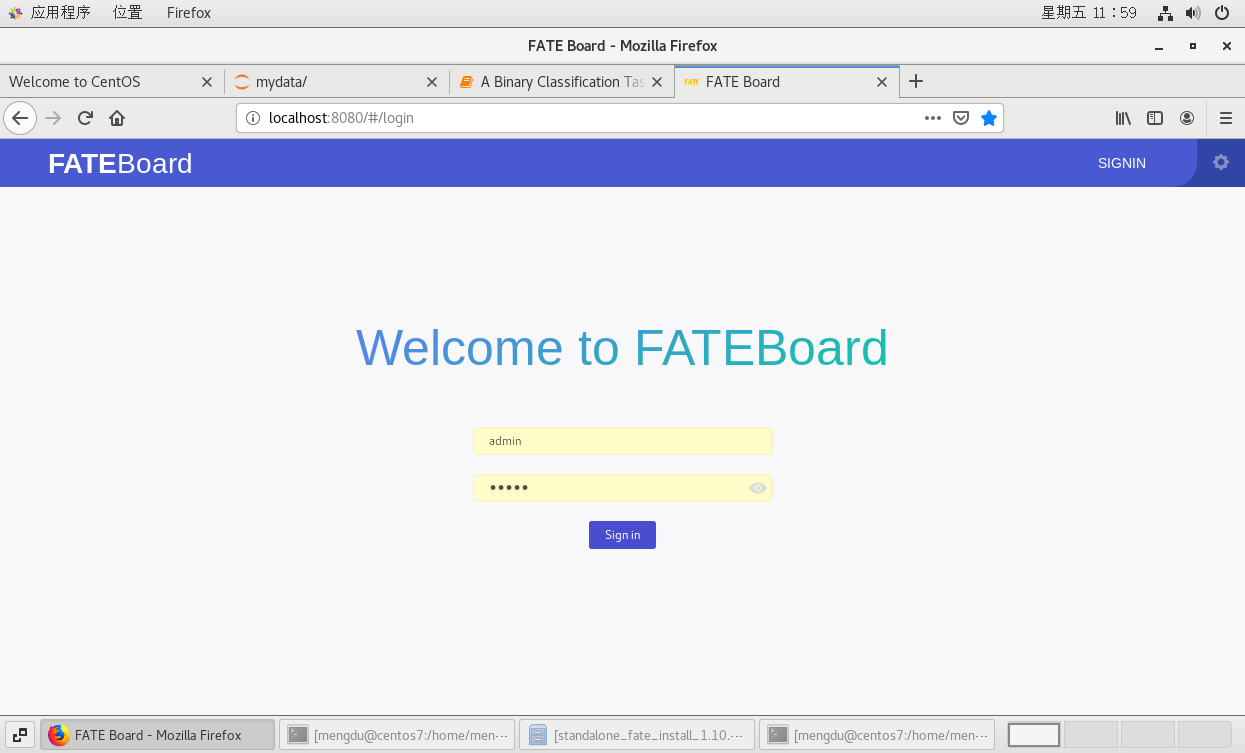Open a new tab with plus button
Viewport: 1245px width, 753px height.
pyautogui.click(x=916, y=82)
